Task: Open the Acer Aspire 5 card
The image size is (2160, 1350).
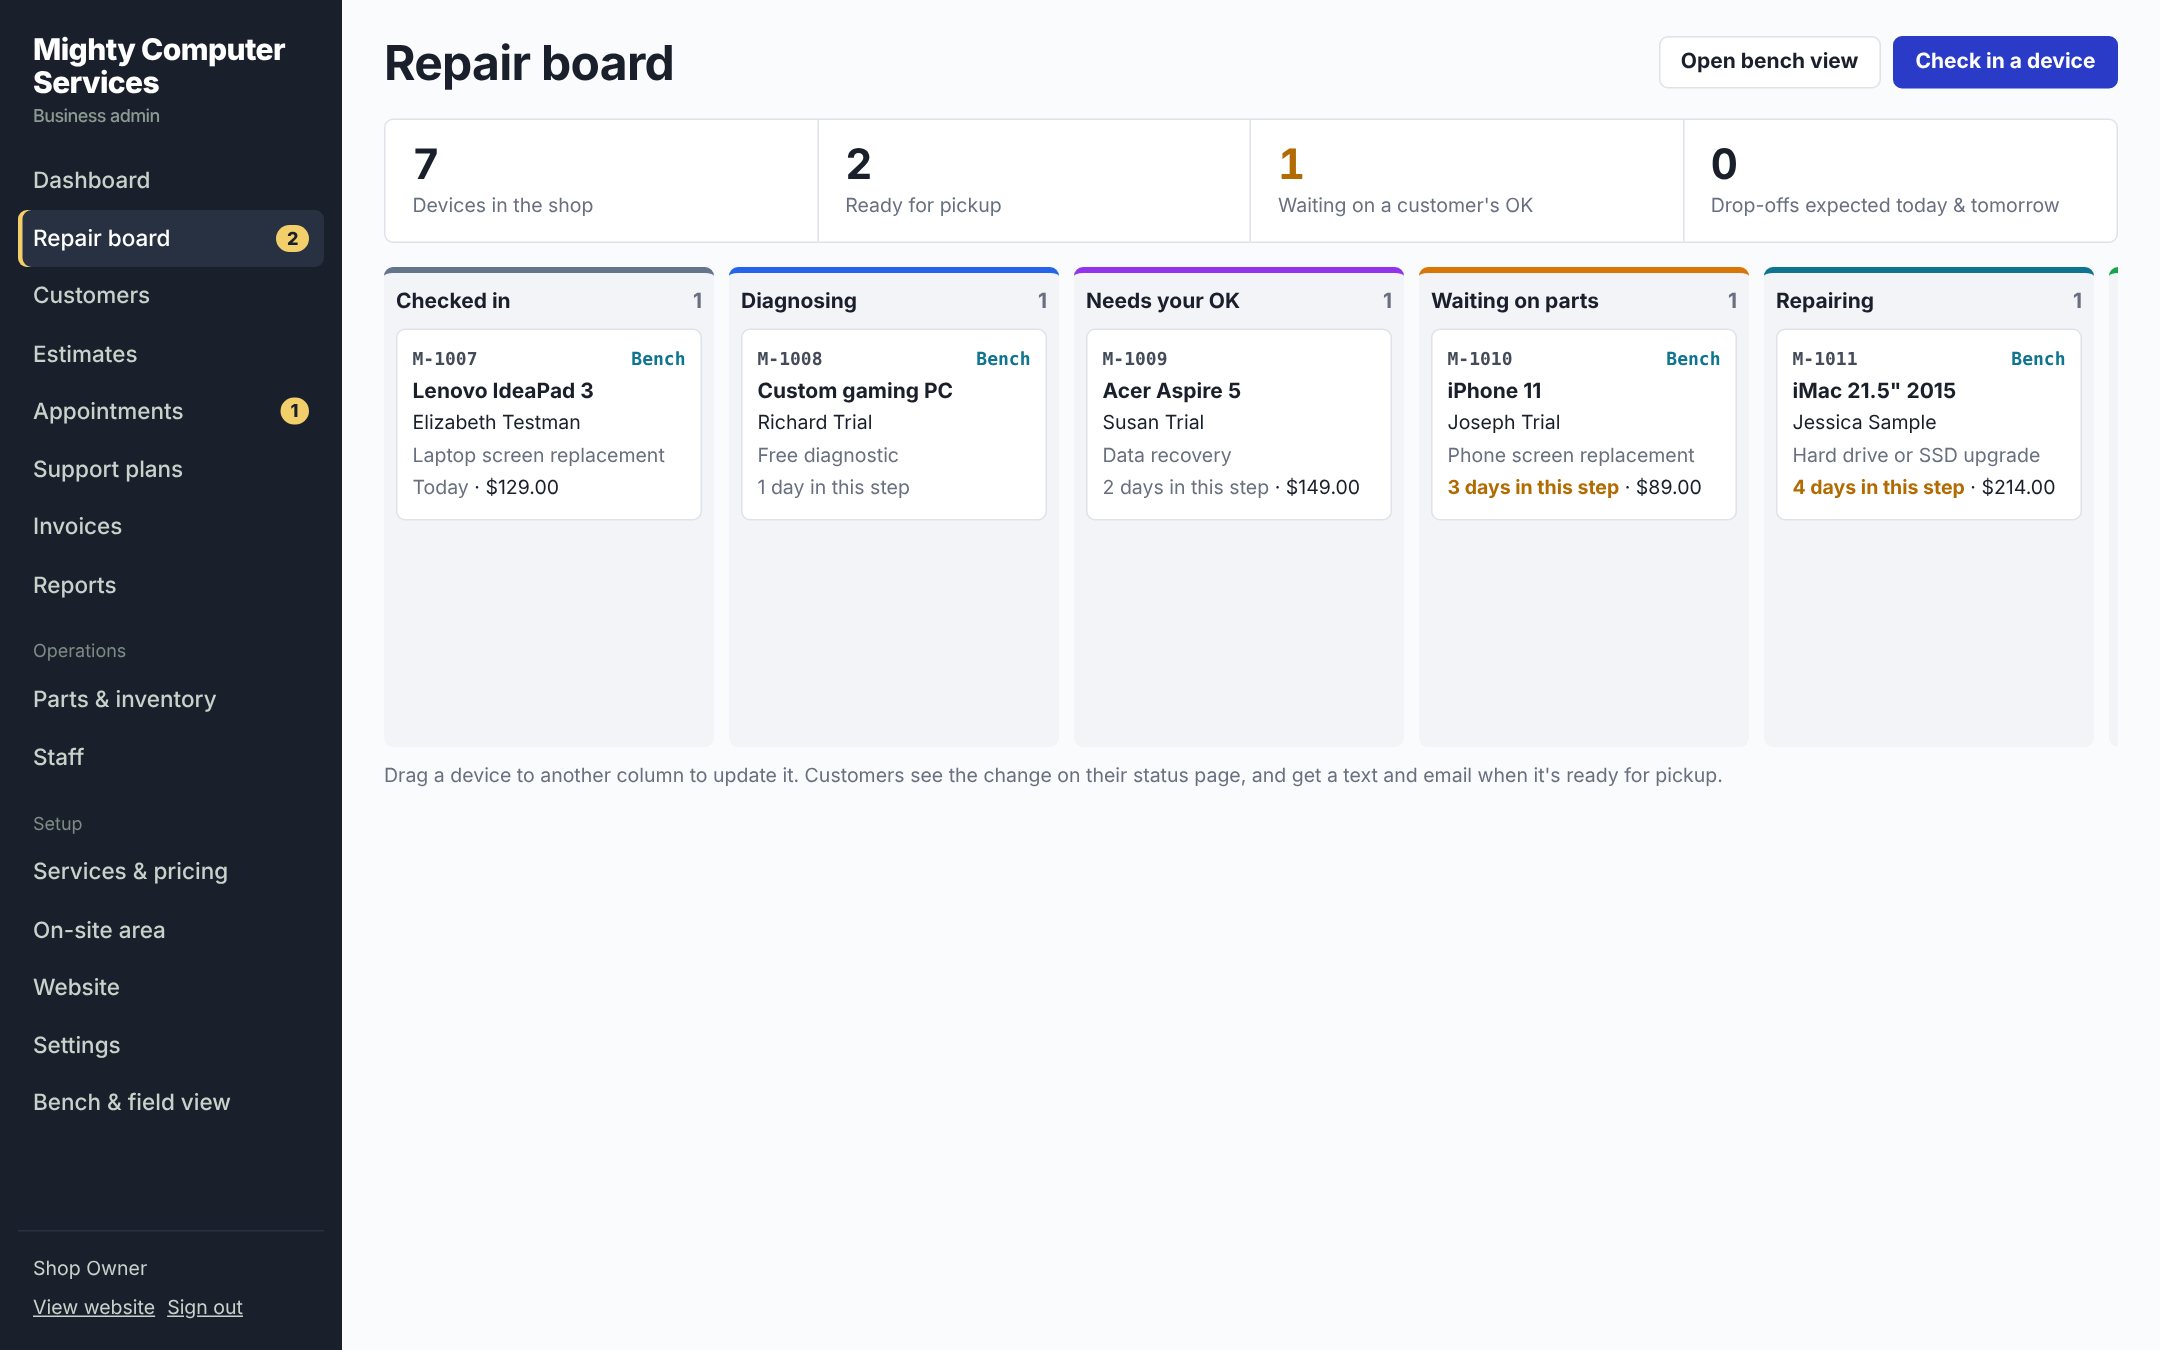Action: 1239,424
